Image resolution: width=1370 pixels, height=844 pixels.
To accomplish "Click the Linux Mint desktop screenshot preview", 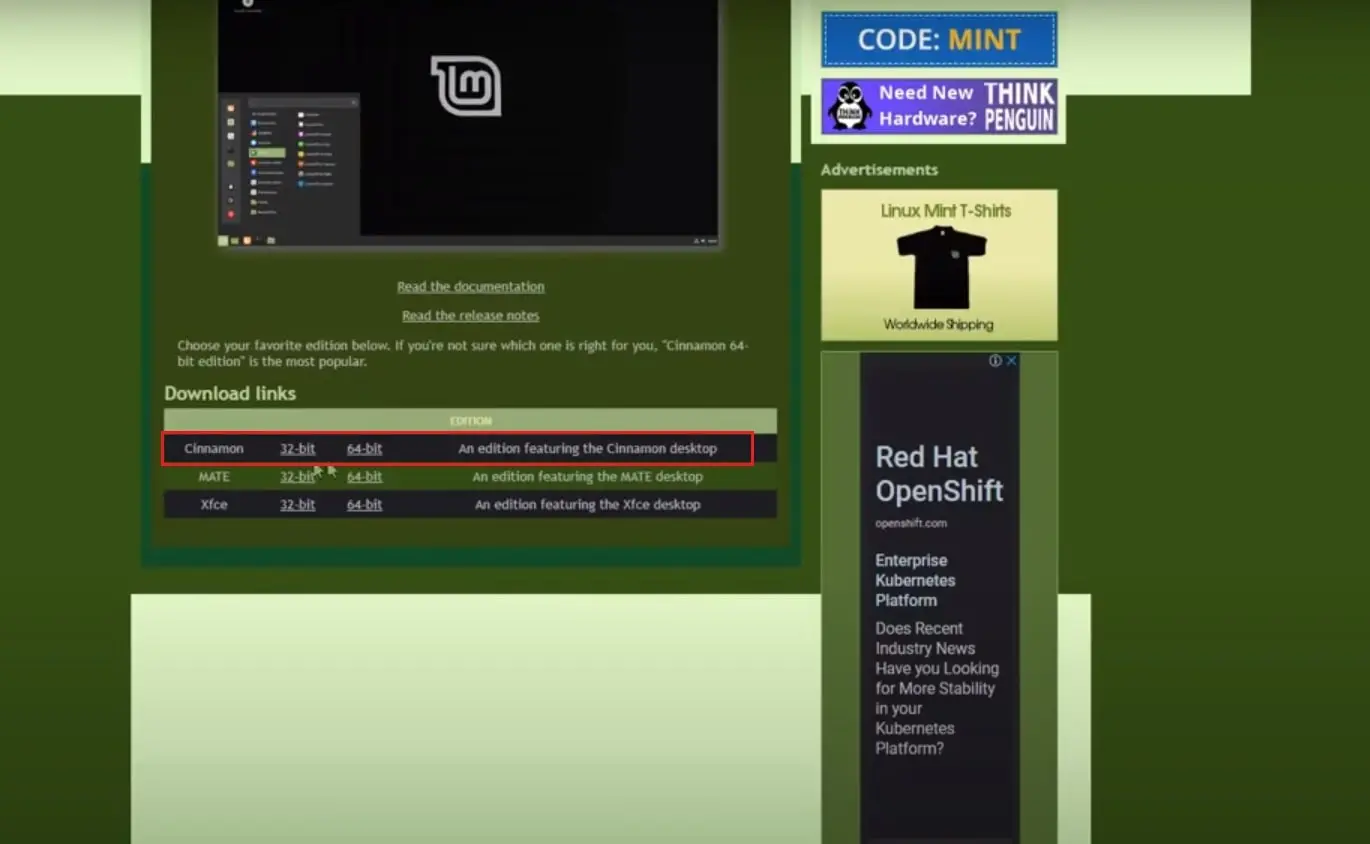I will tap(469, 124).
